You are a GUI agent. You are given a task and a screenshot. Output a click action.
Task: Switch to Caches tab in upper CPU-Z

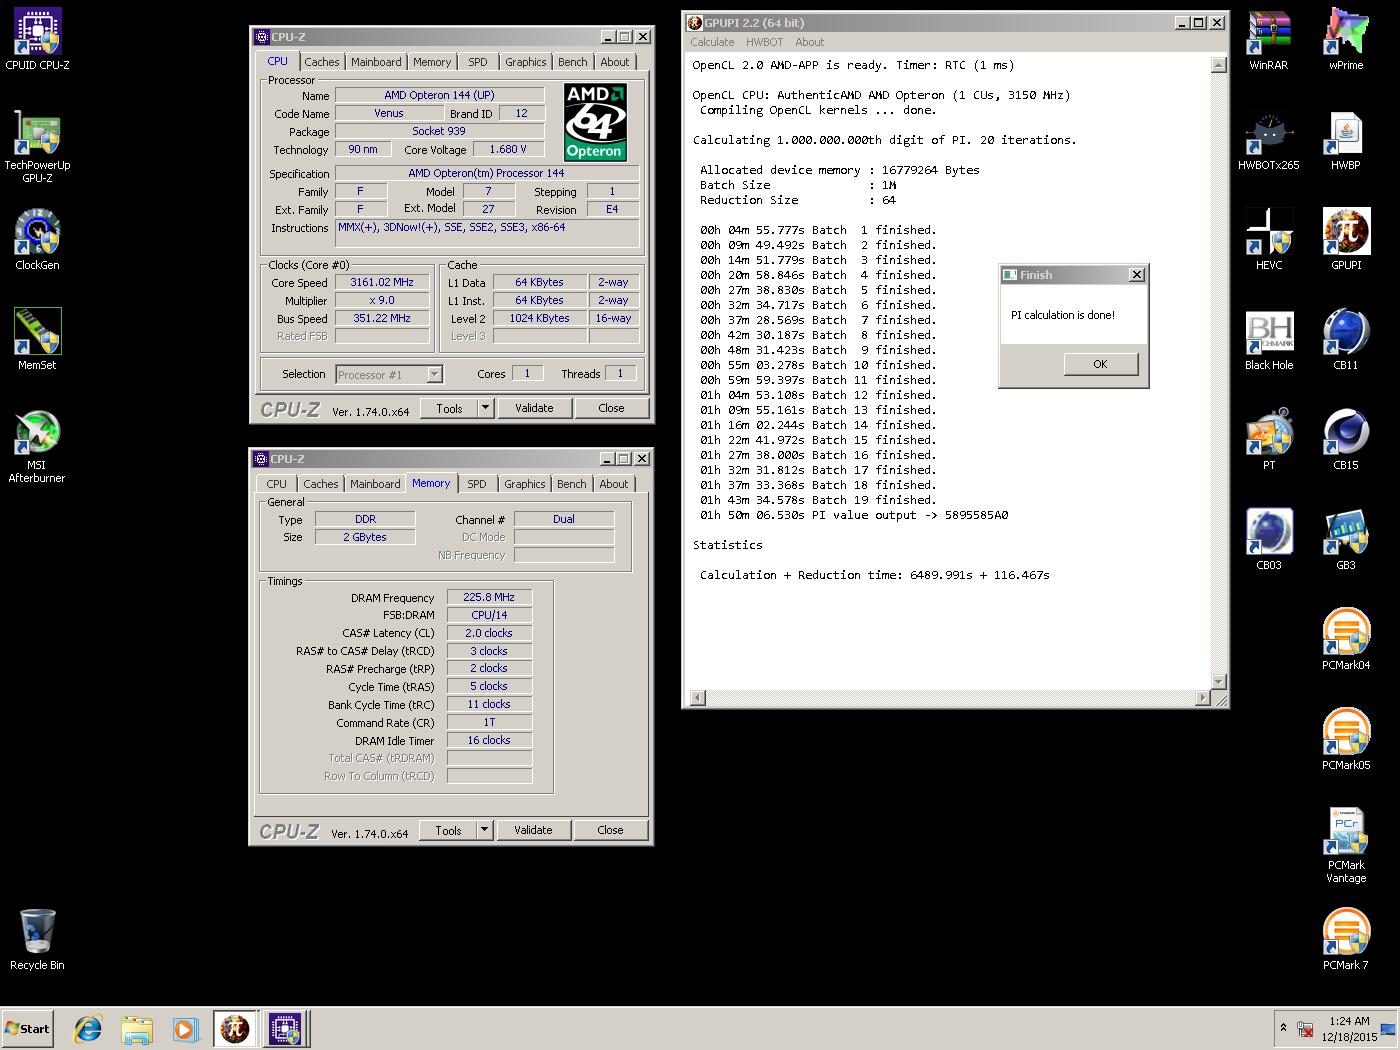click(322, 62)
